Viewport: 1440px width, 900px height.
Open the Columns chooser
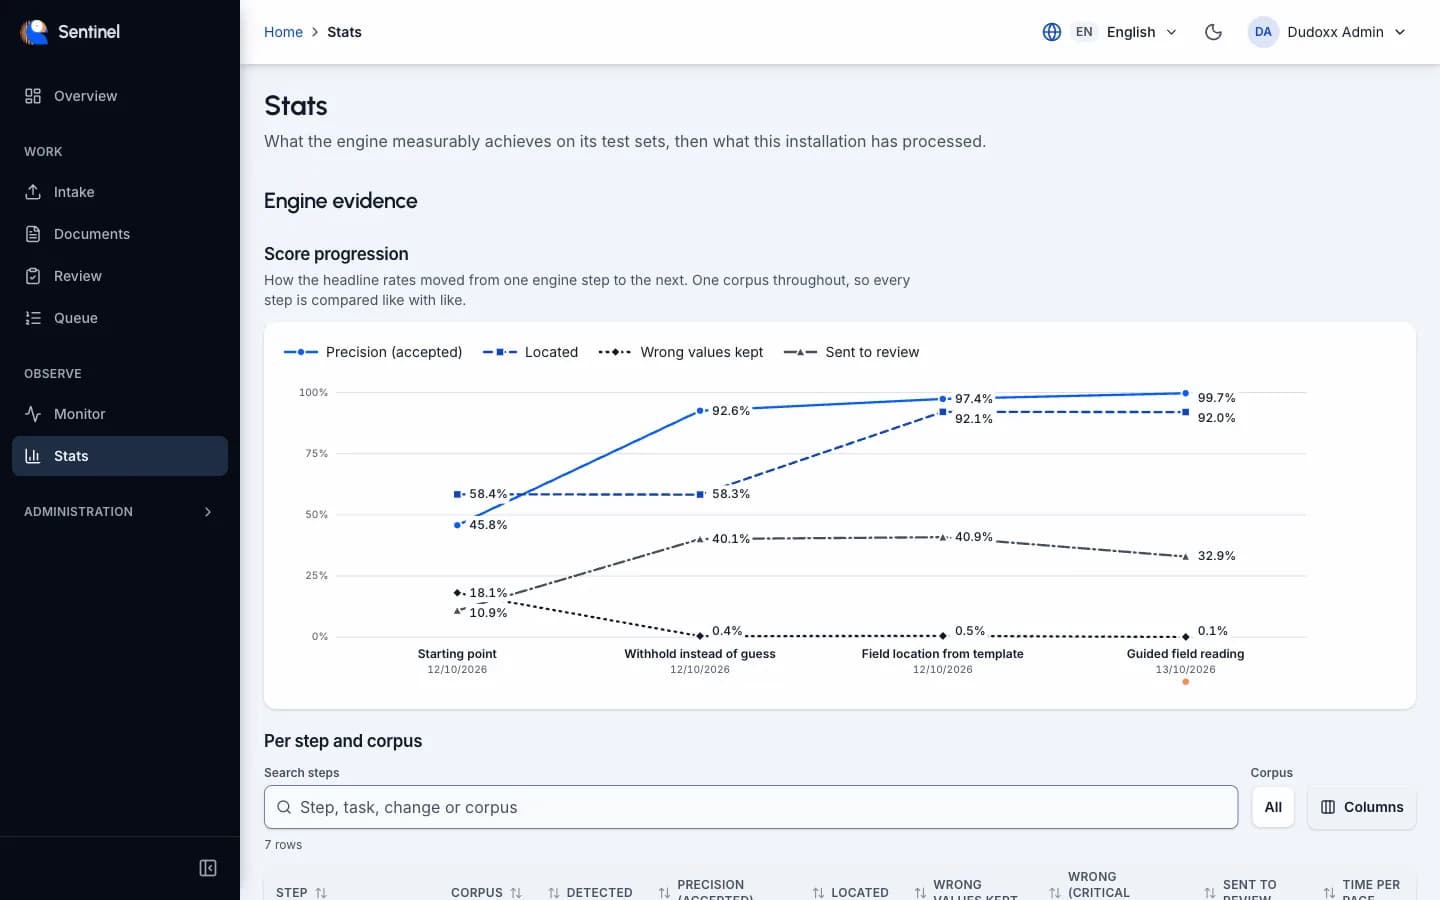[1362, 807]
